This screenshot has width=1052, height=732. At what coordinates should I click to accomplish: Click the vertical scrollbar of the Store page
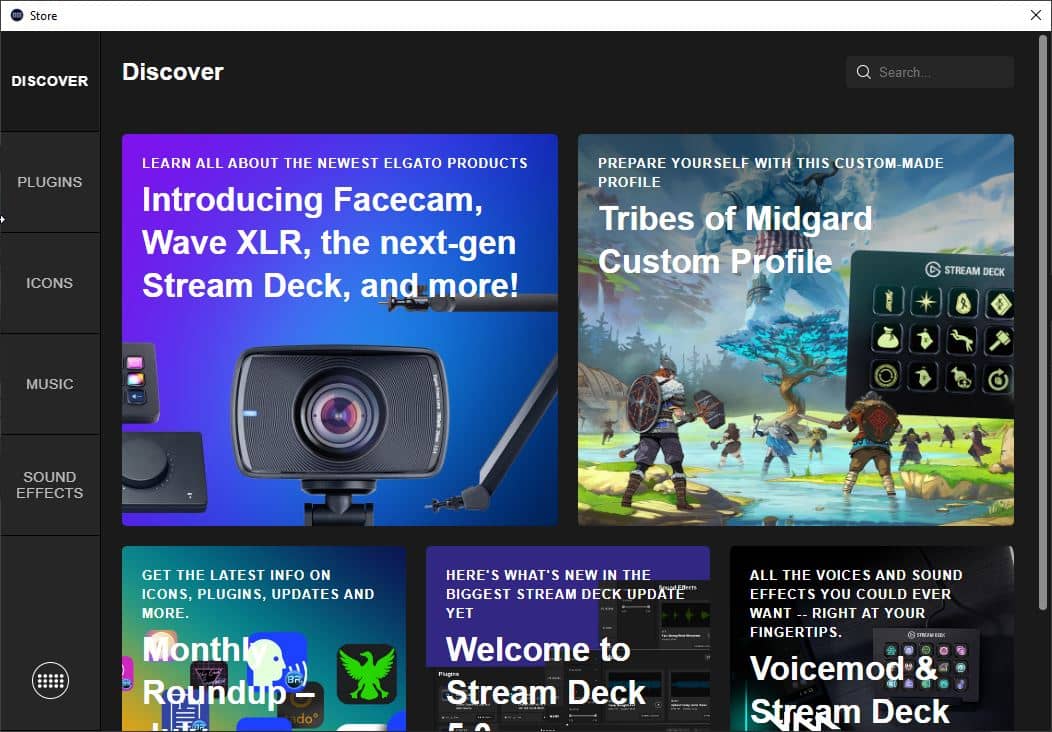(x=1043, y=322)
